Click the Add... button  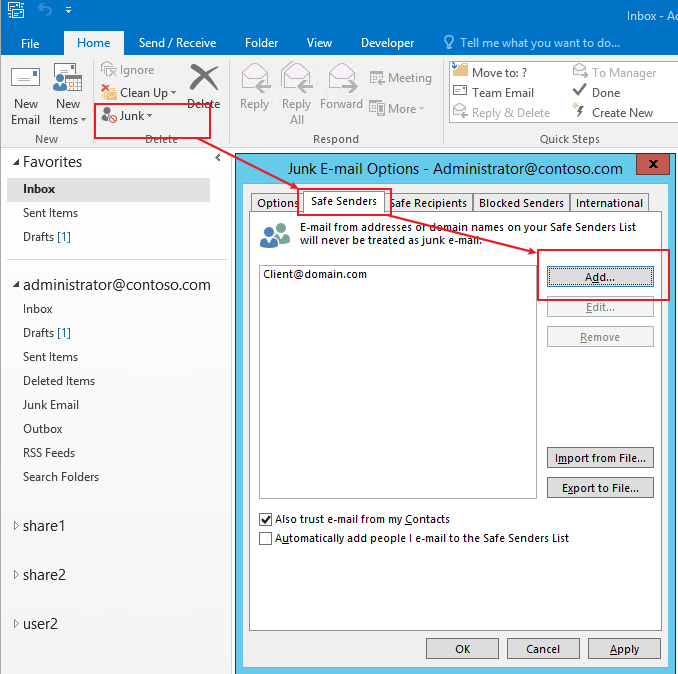[600, 277]
